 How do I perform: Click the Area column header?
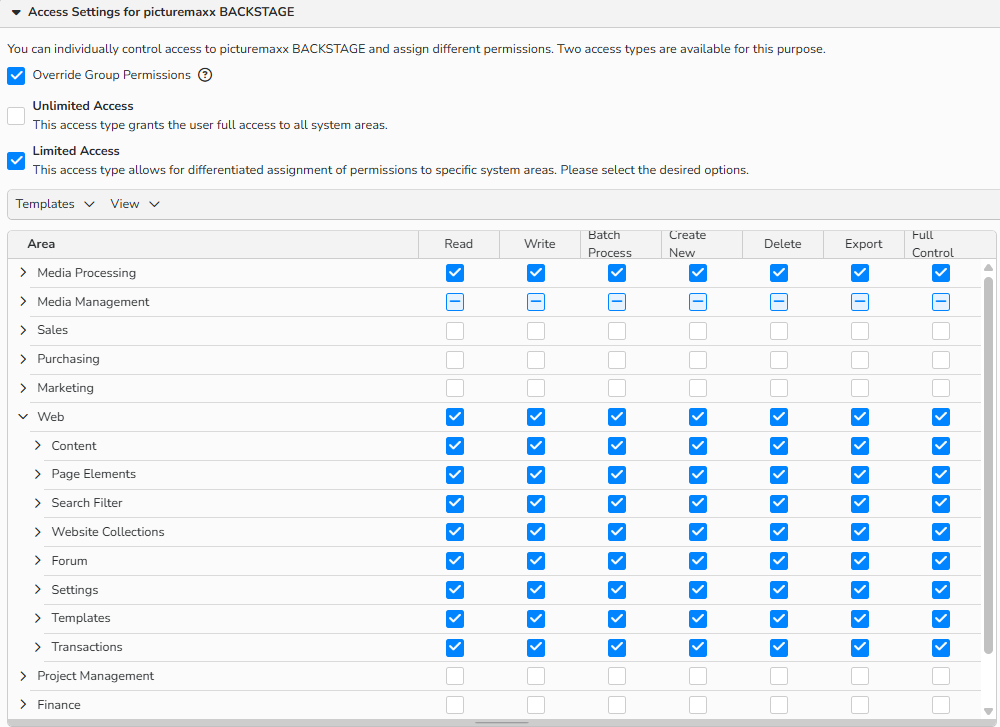[213, 244]
